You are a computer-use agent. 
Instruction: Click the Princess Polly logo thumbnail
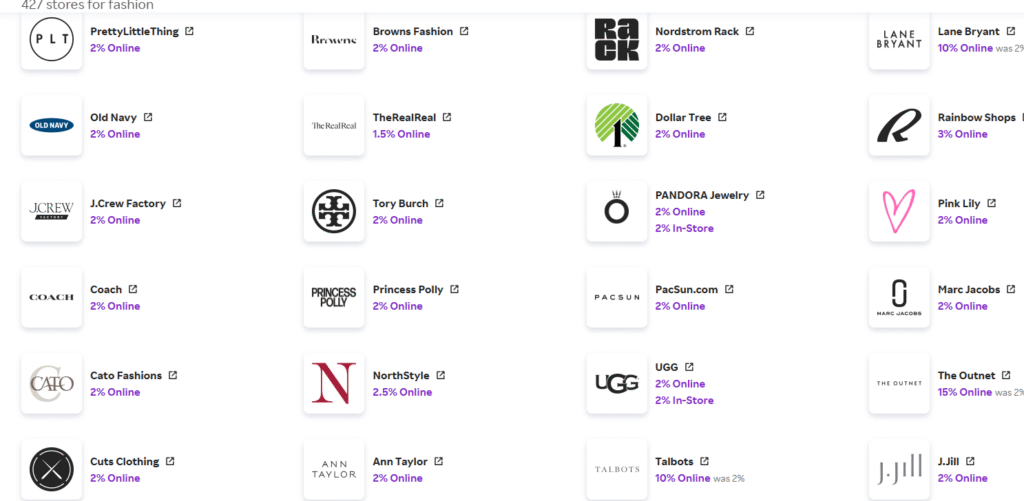334,297
